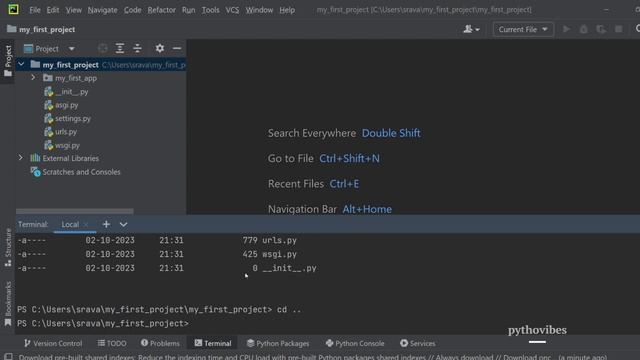Viewport: 640px width, 360px height.
Task: Toggle the Structure tool window sidebar tab
Action: pos(8,248)
